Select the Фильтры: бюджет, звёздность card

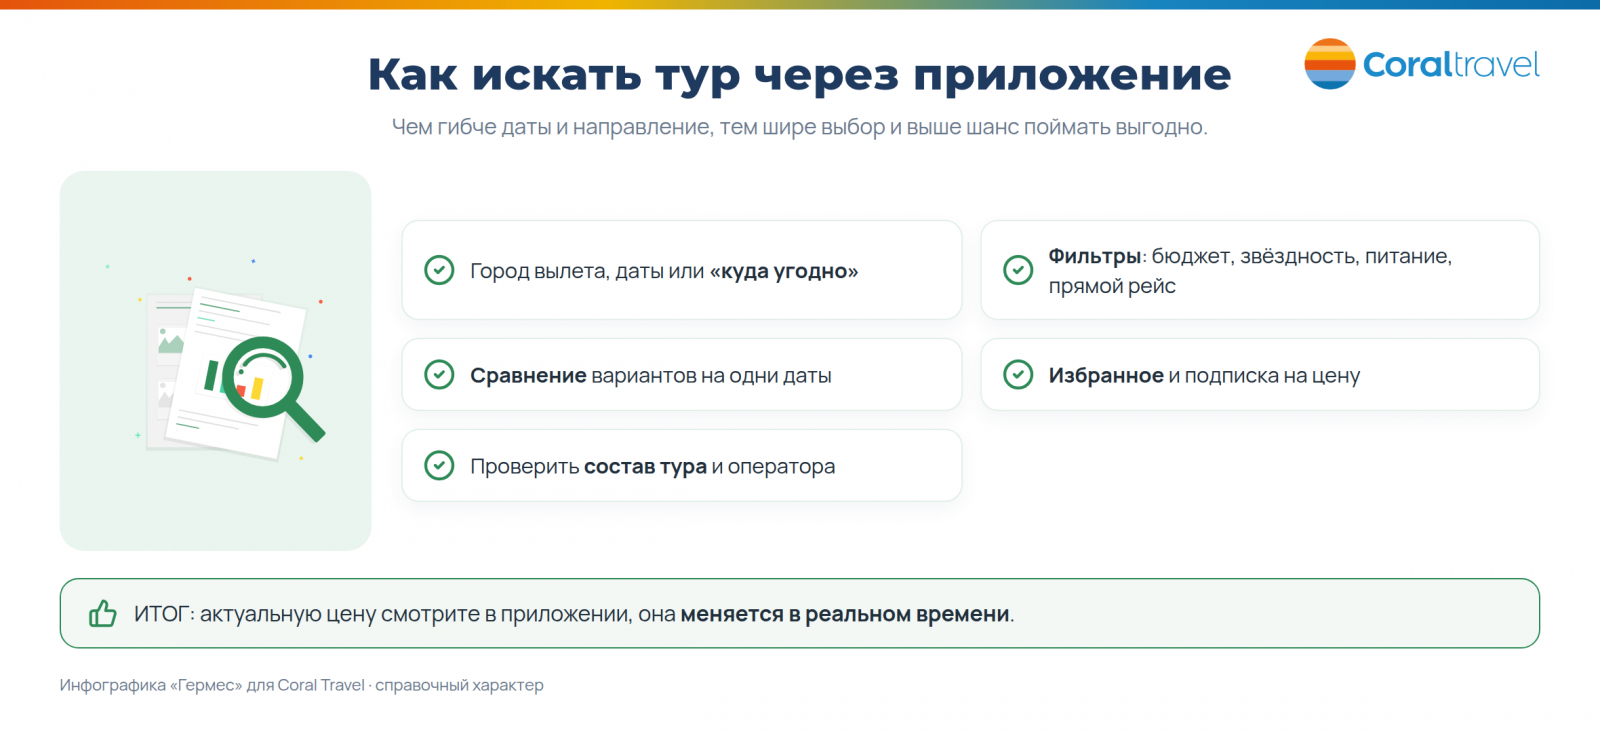coord(1260,270)
